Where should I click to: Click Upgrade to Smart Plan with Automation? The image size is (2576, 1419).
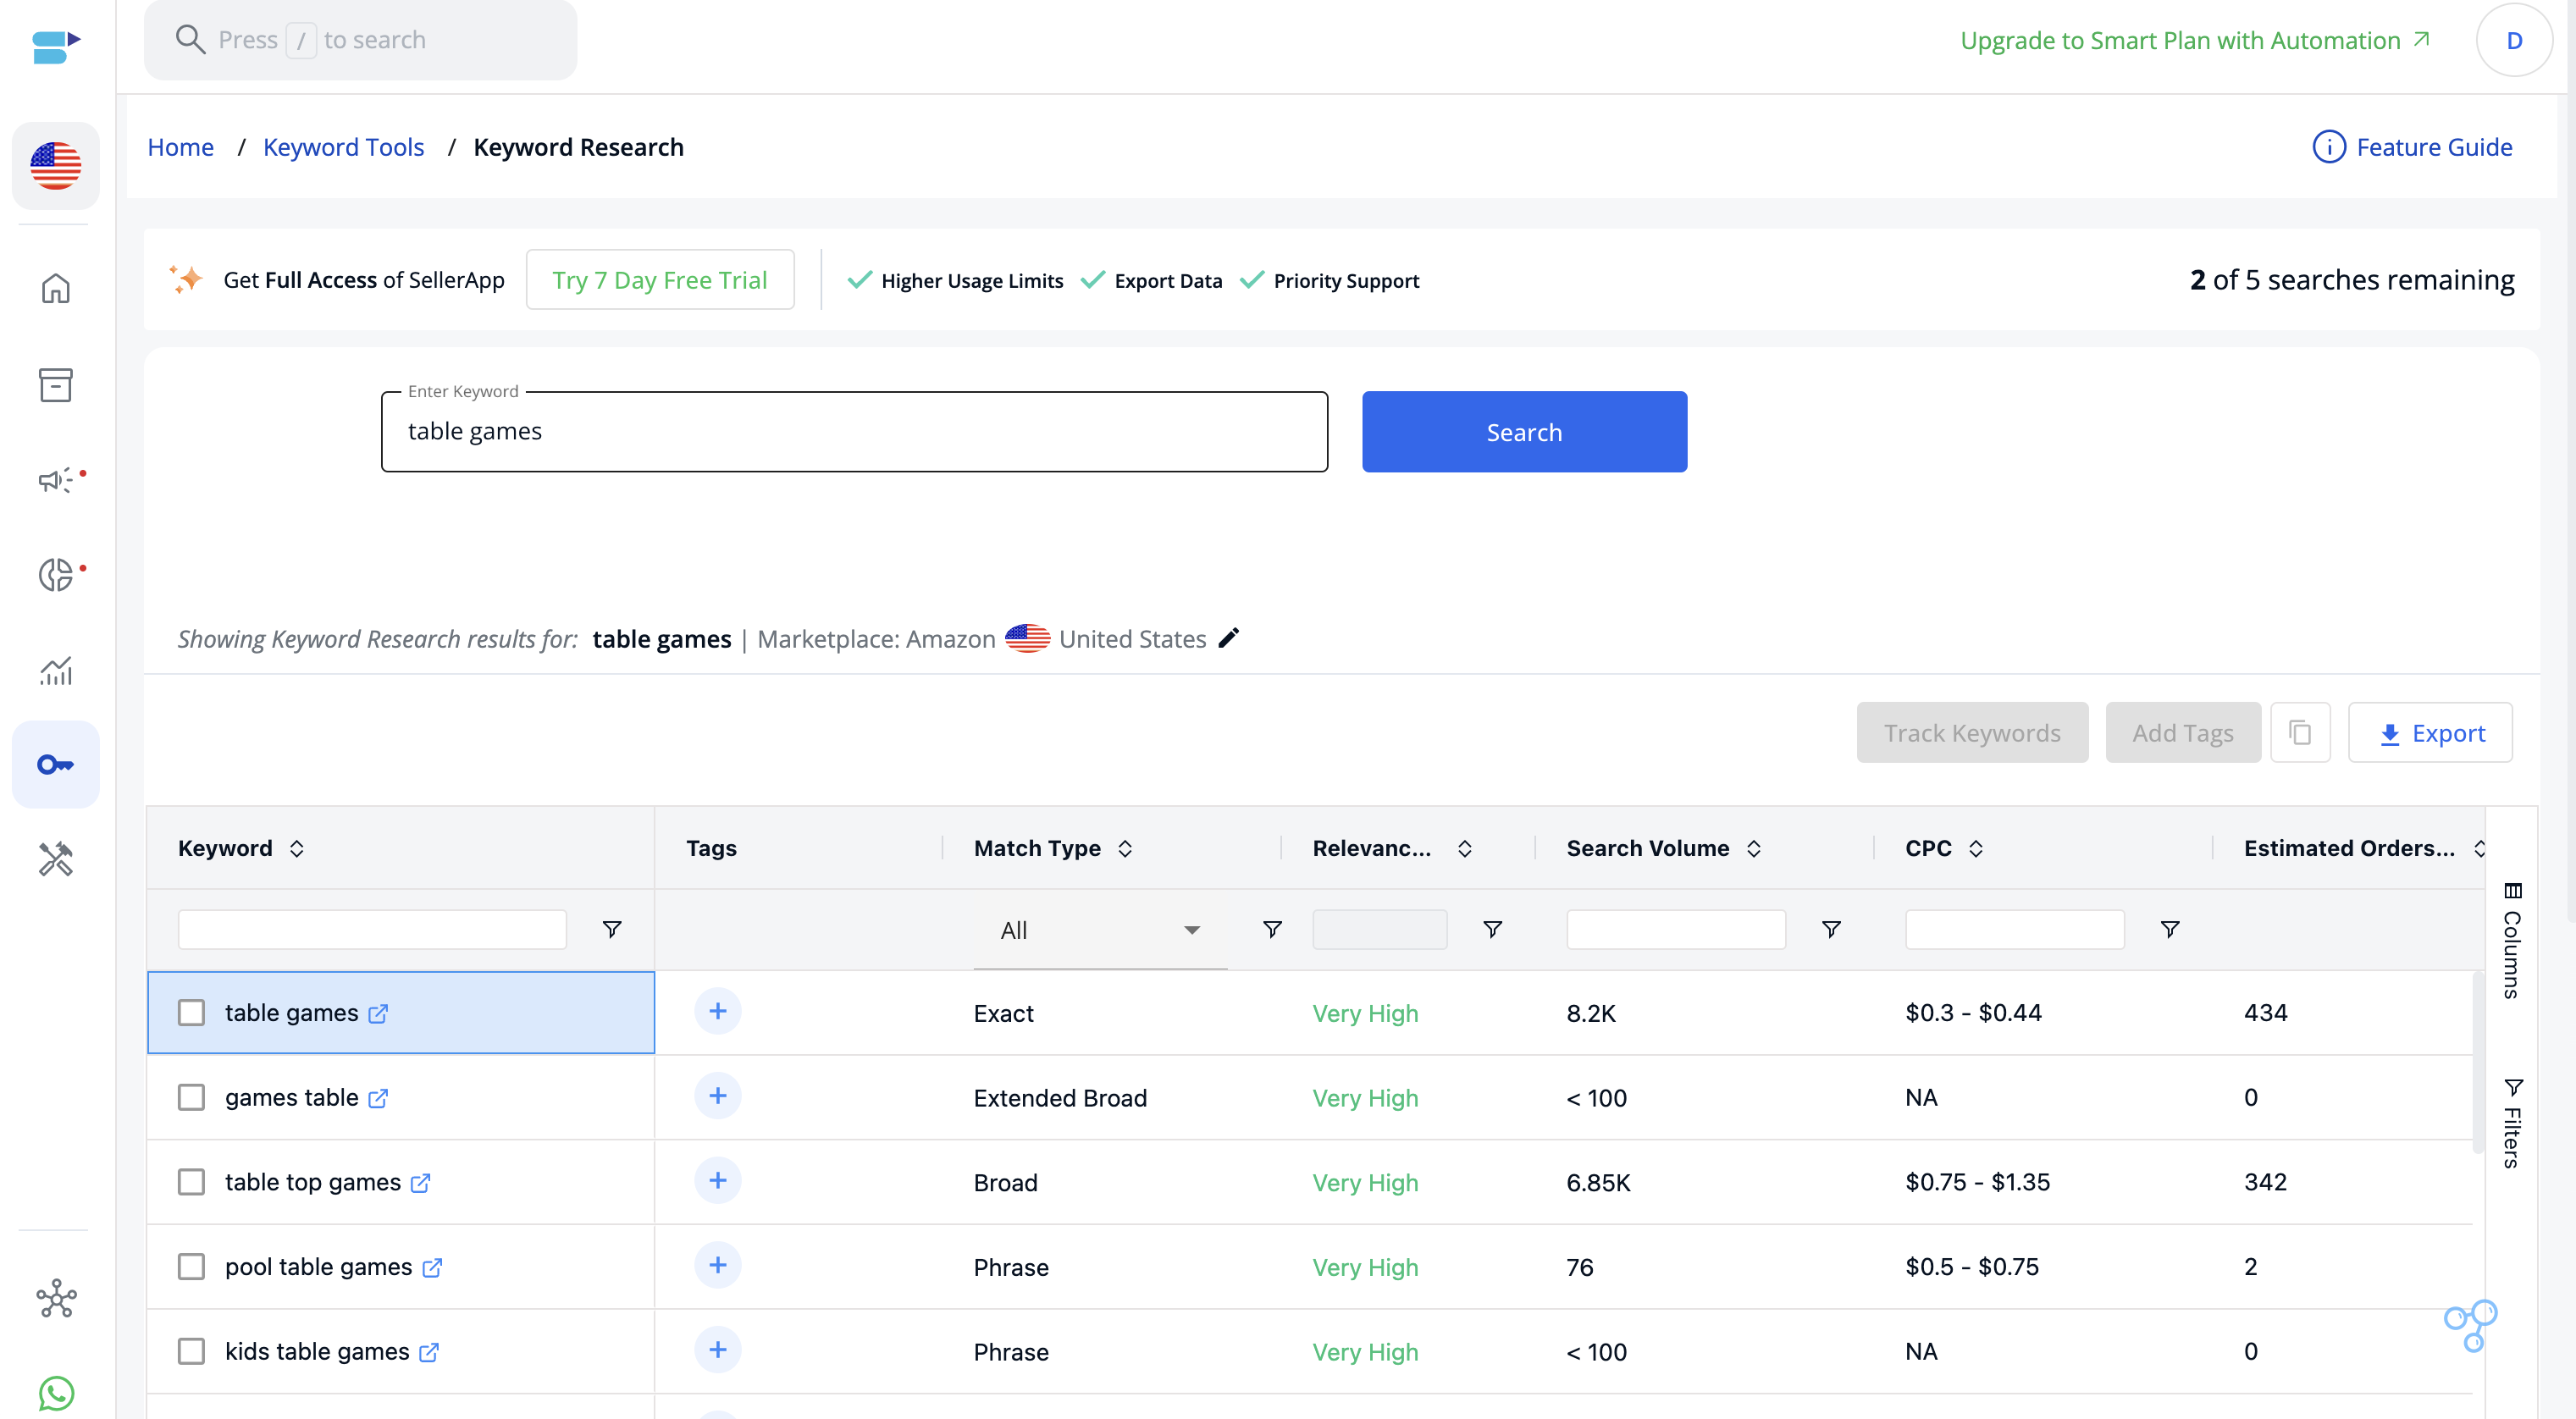(2195, 41)
